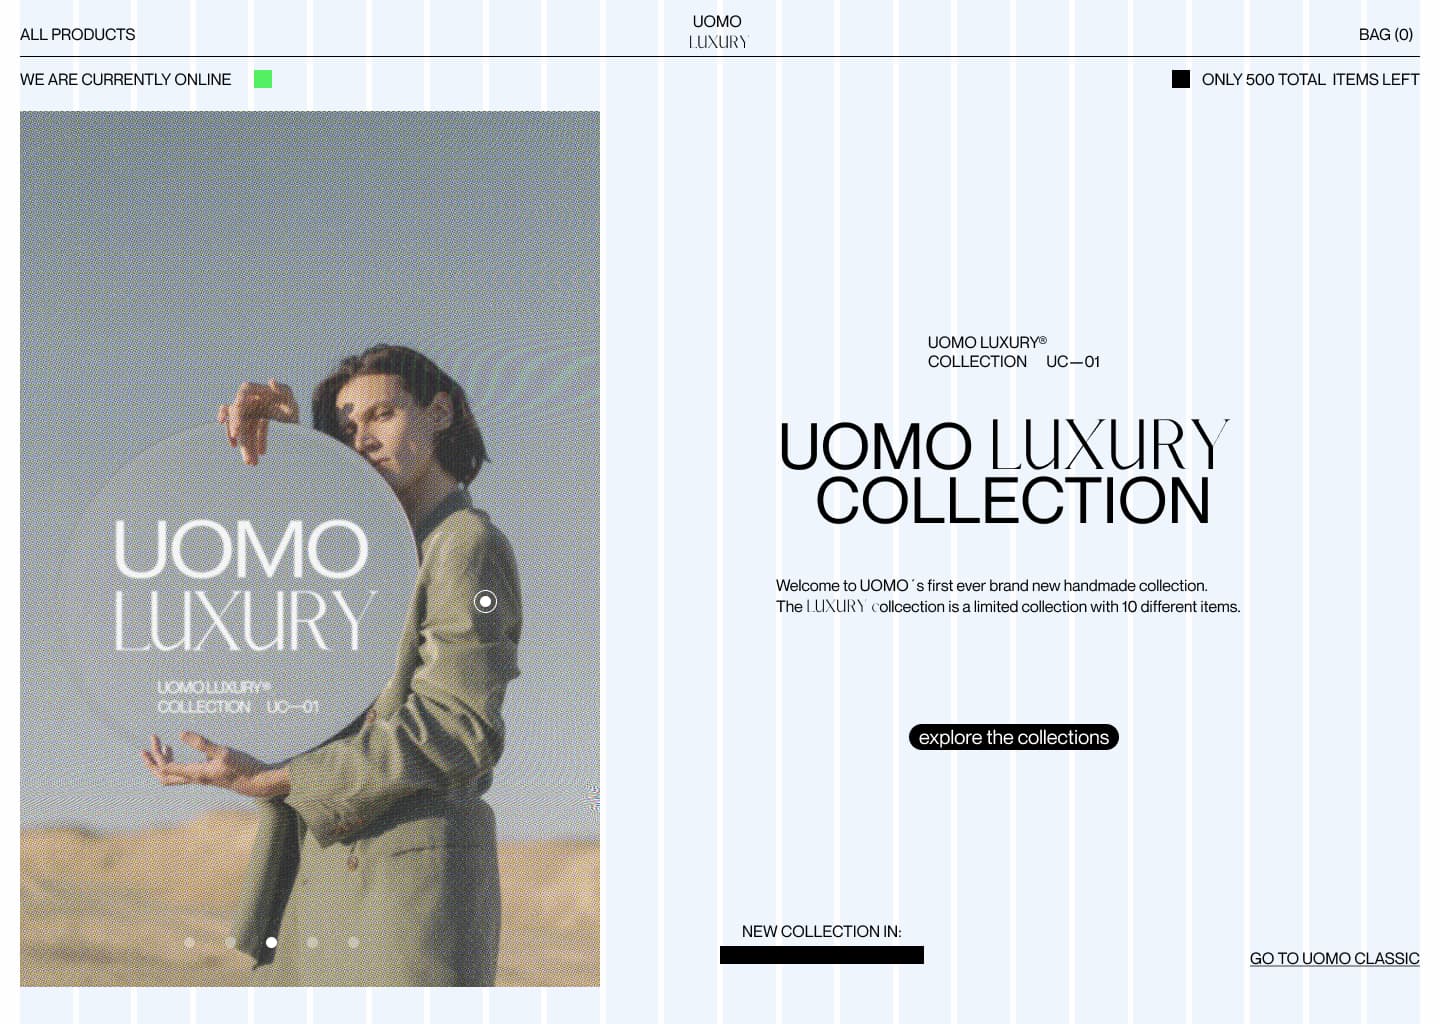Open the shopping Bag (0)
Screen dimensions: 1440x1024
point(1386,34)
